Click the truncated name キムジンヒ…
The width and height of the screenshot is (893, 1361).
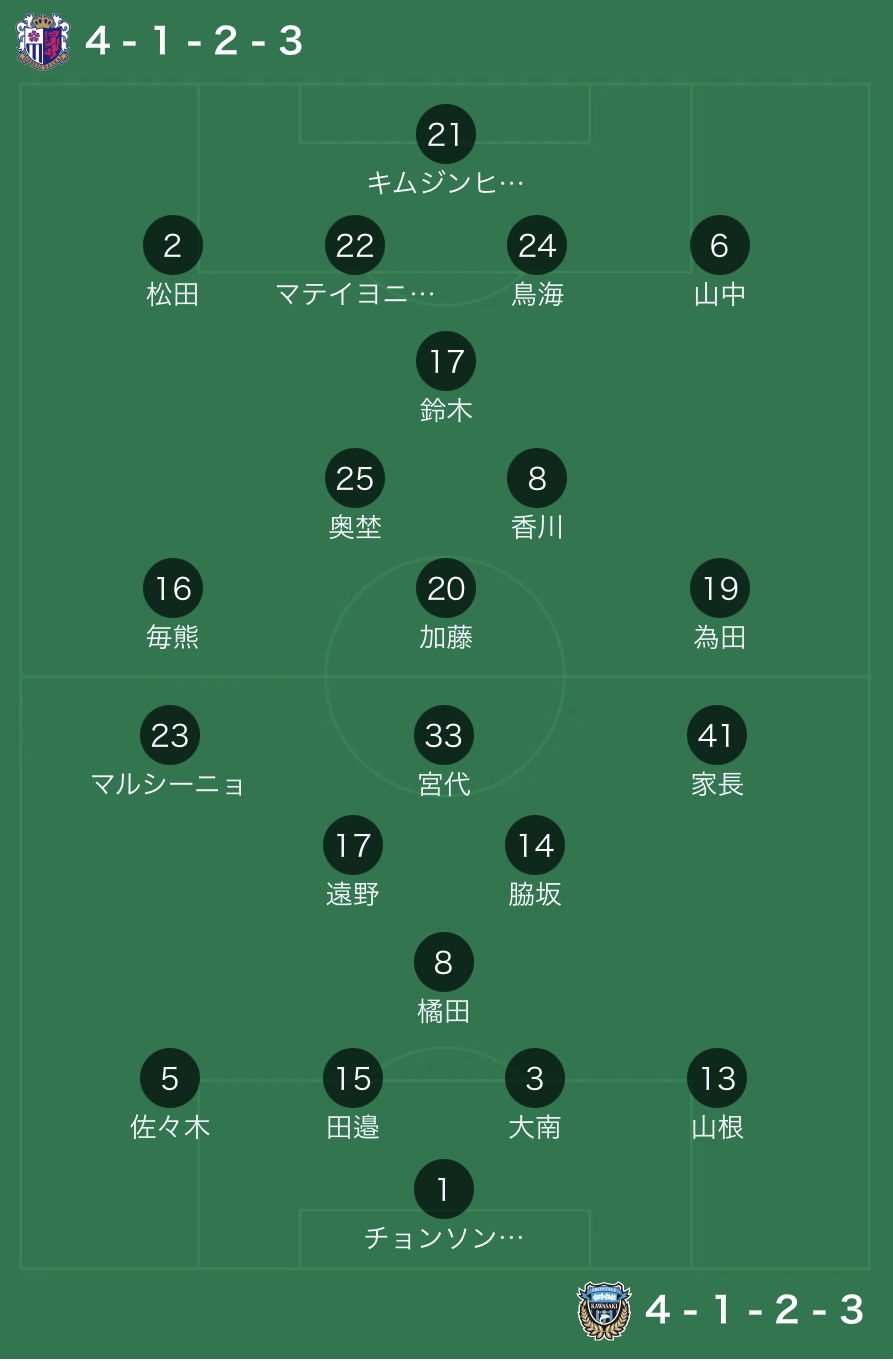point(445,182)
